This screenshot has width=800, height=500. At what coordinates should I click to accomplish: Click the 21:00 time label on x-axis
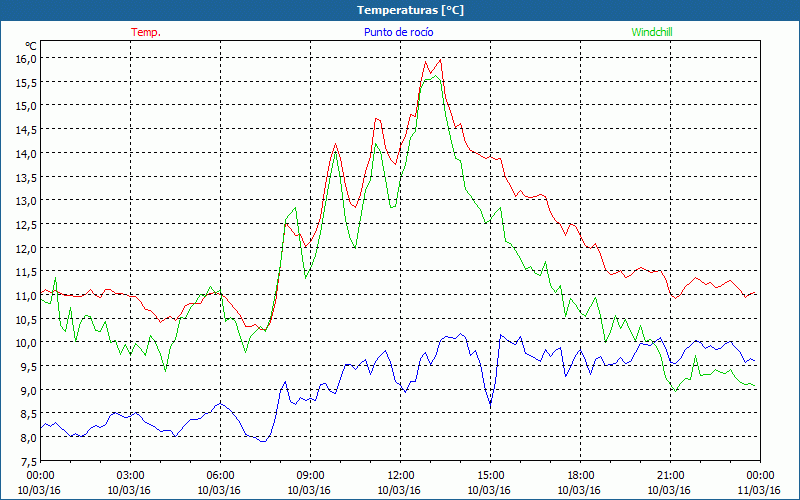(670, 475)
